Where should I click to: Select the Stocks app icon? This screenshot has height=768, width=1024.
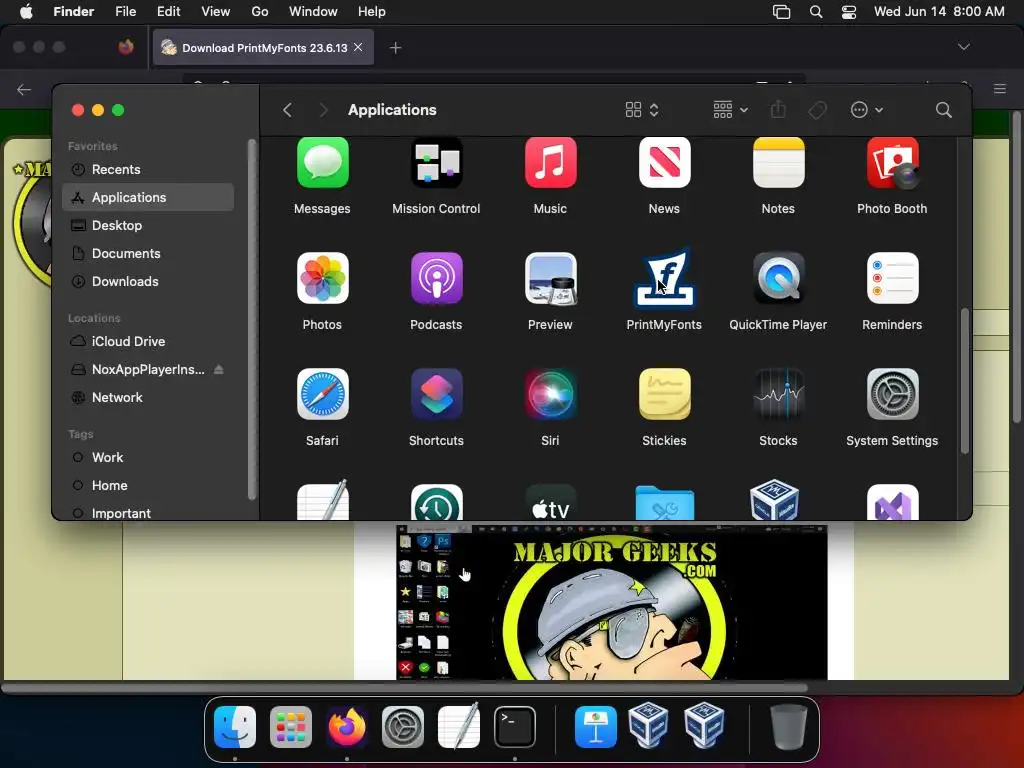click(x=778, y=394)
